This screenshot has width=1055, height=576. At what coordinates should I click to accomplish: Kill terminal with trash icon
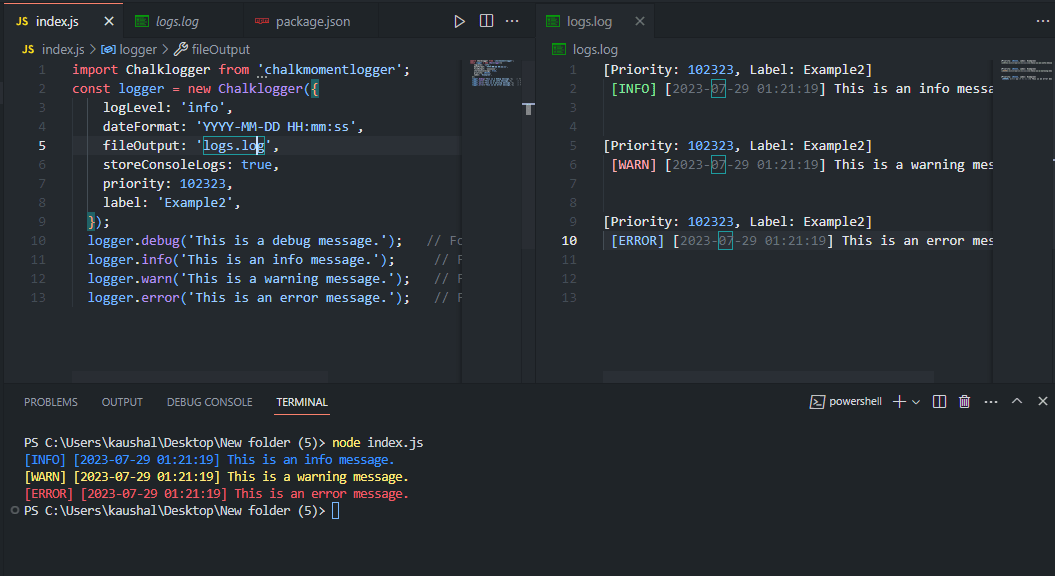tap(964, 402)
